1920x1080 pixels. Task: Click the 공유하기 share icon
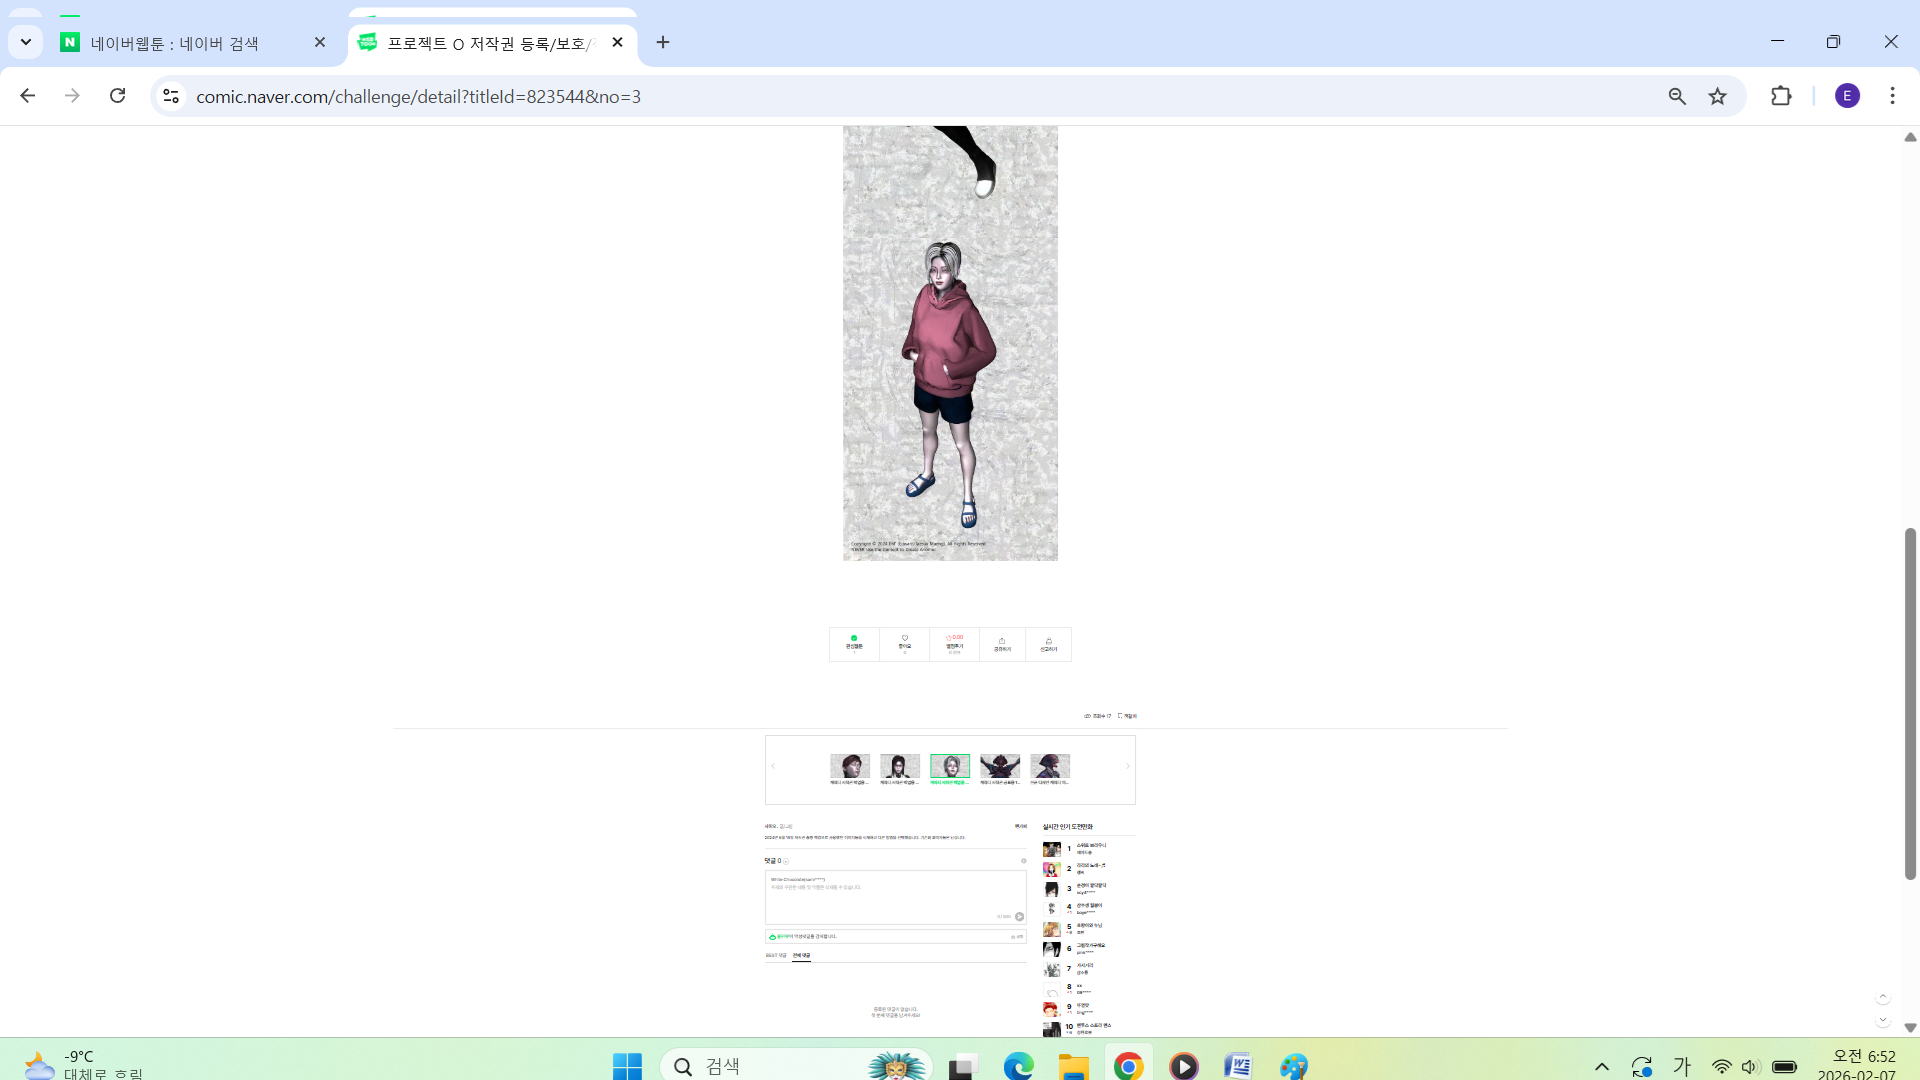[1002, 644]
